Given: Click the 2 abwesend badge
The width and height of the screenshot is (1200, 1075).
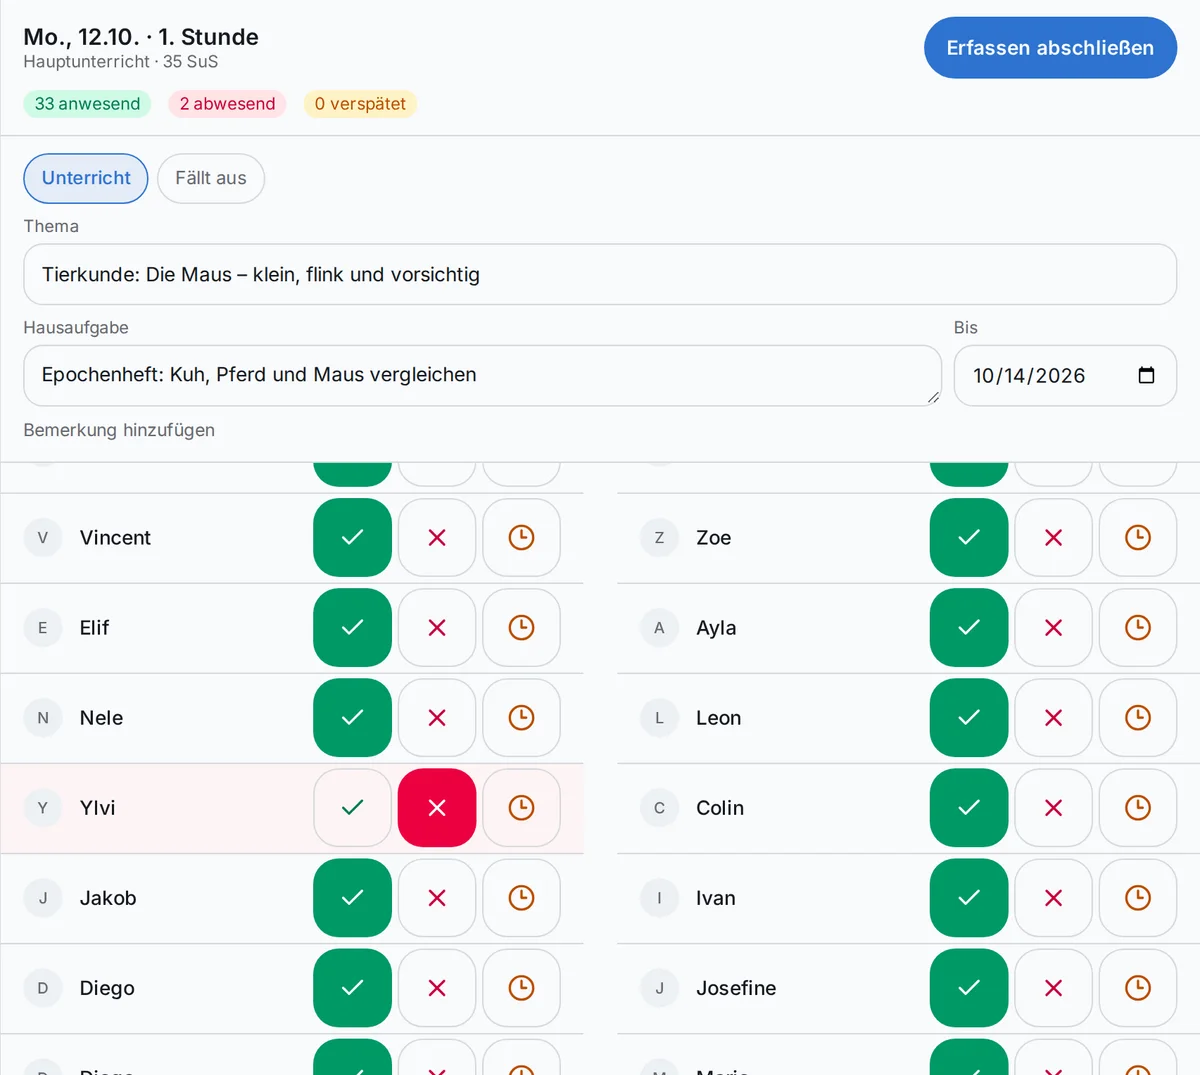Looking at the screenshot, I should 228,104.
